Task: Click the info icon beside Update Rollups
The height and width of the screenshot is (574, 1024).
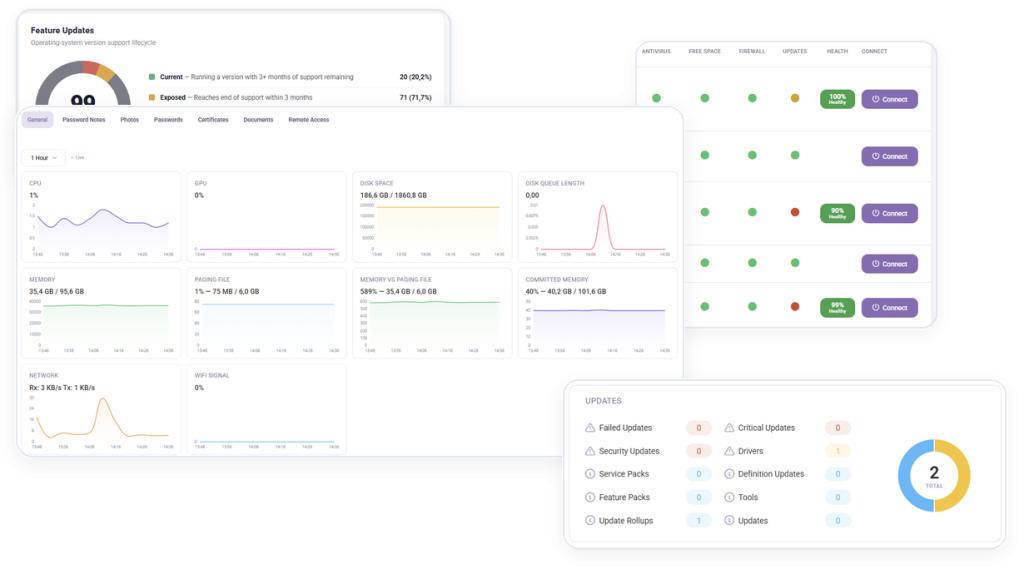Action: pos(590,521)
